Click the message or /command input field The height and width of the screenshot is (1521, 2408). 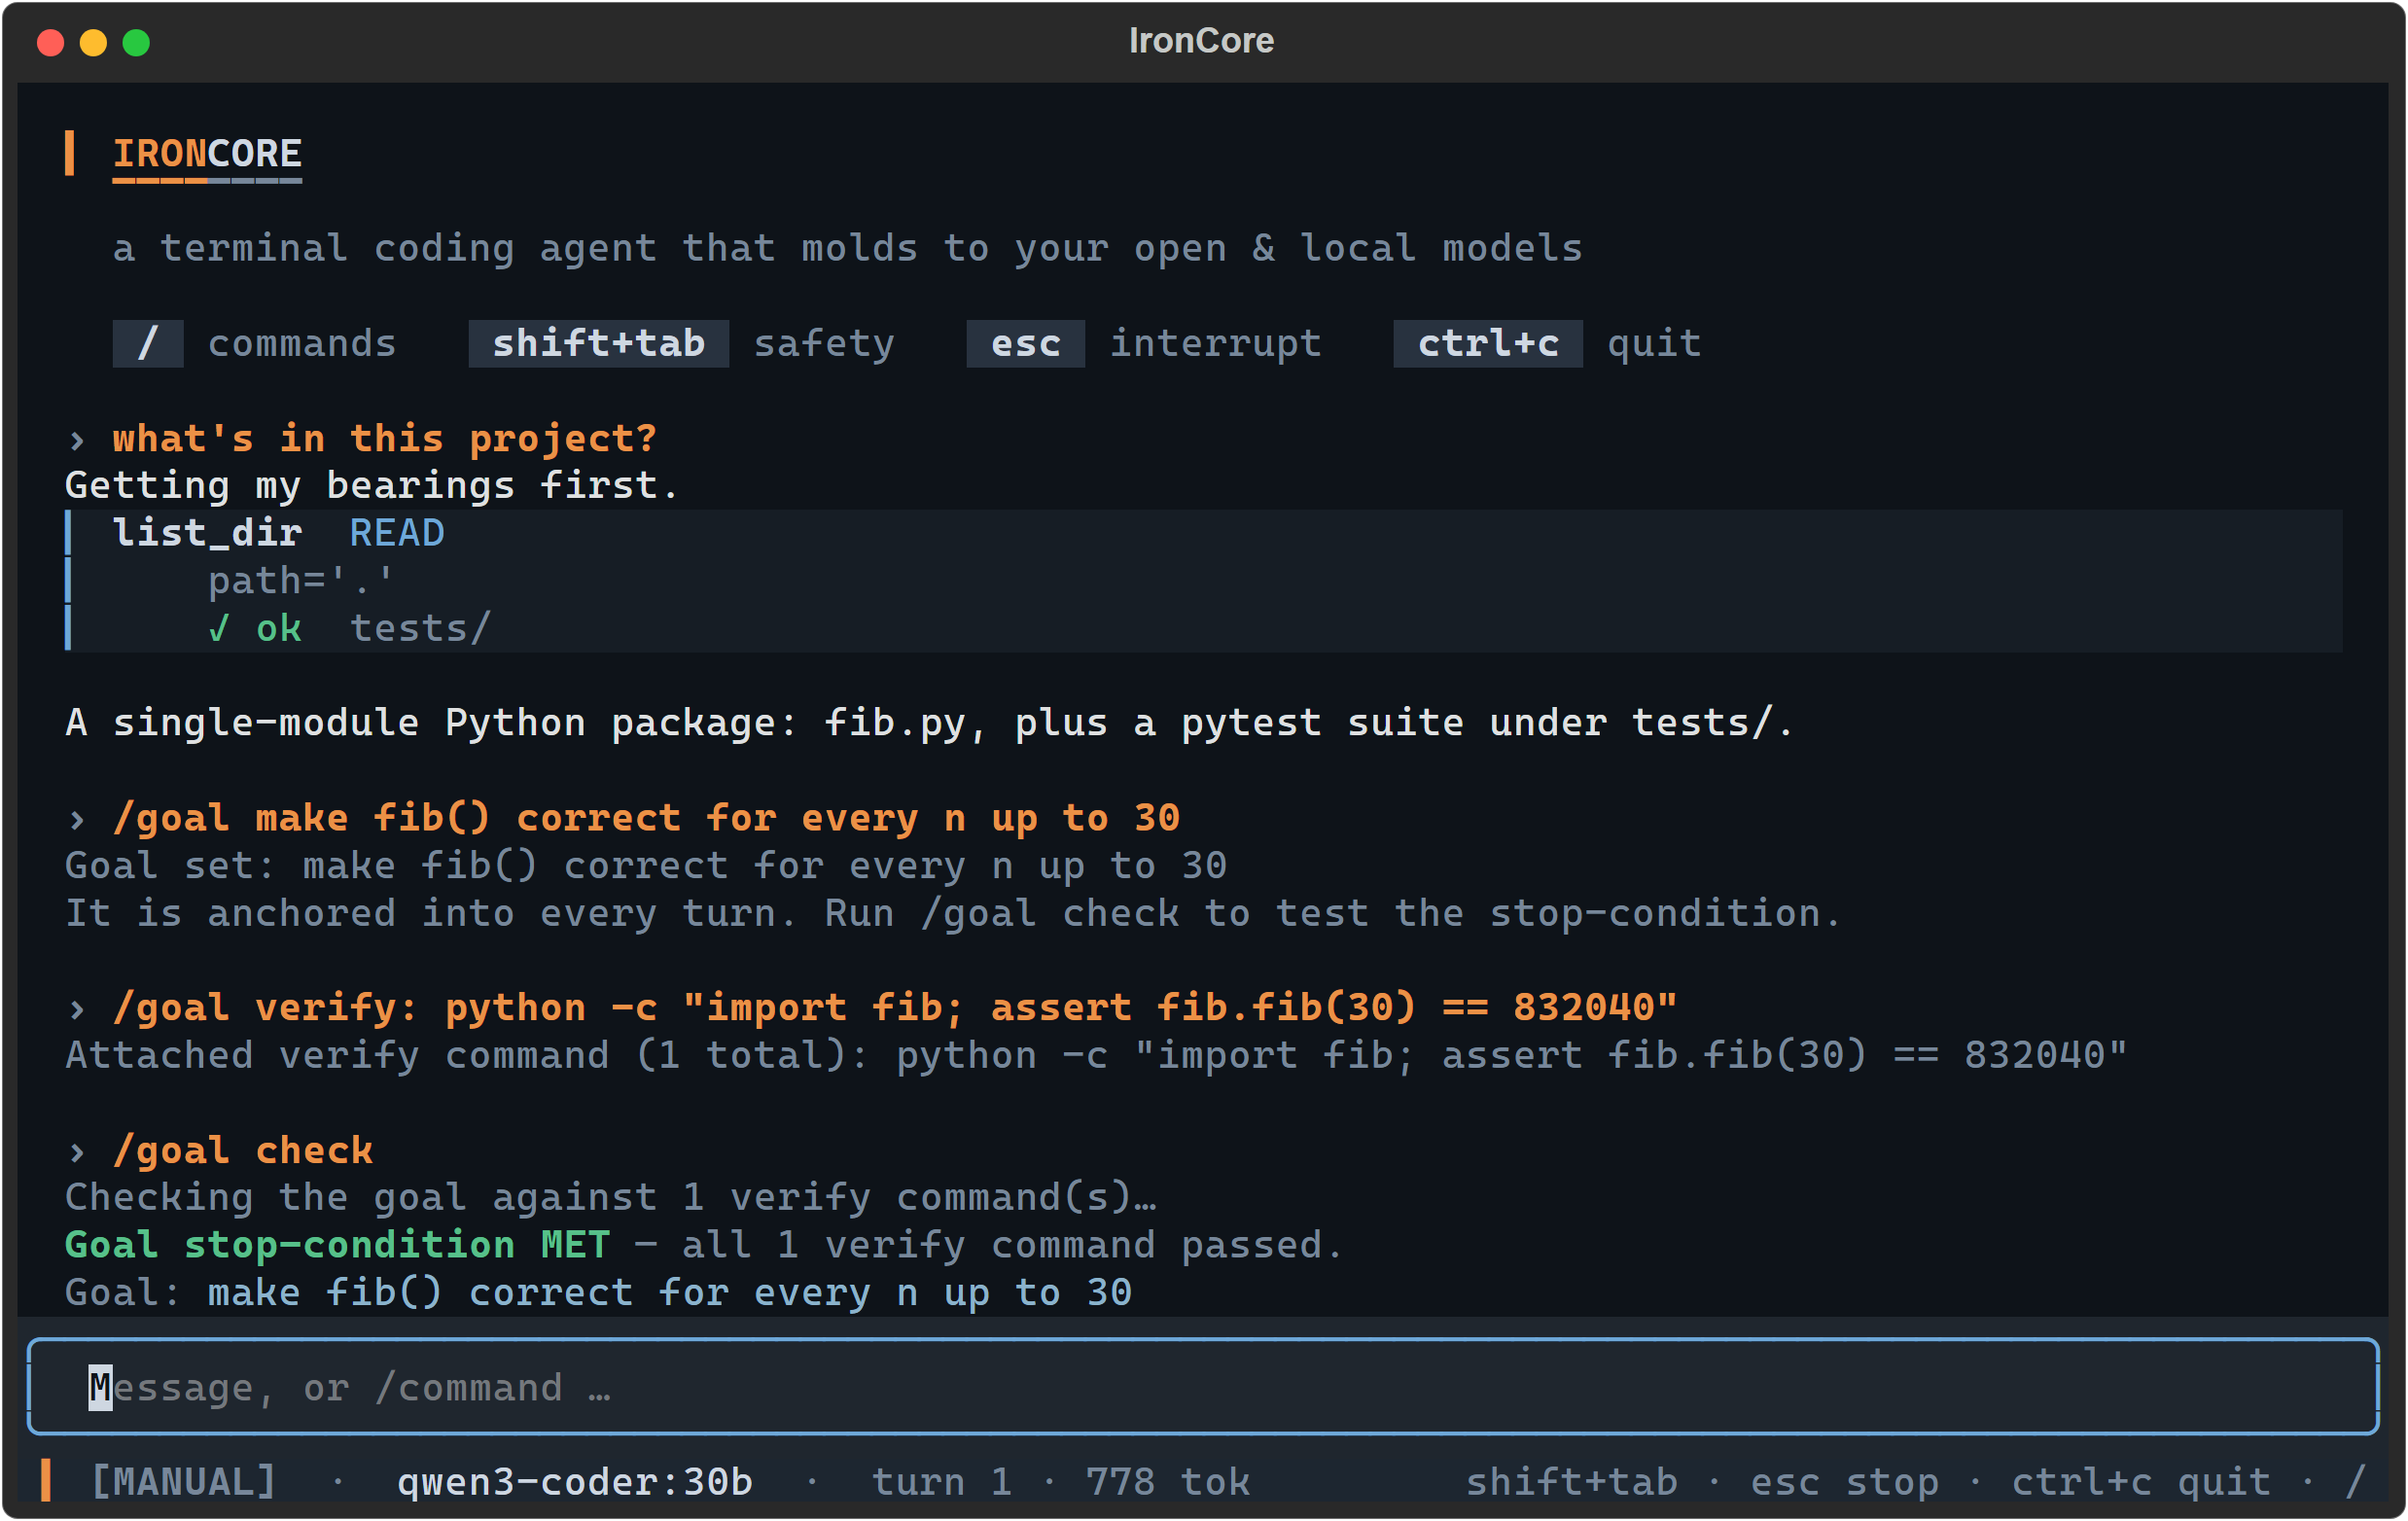point(1202,1386)
